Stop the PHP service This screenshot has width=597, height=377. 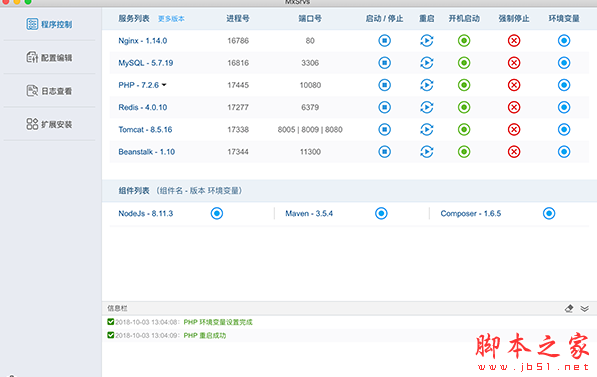click(385, 85)
